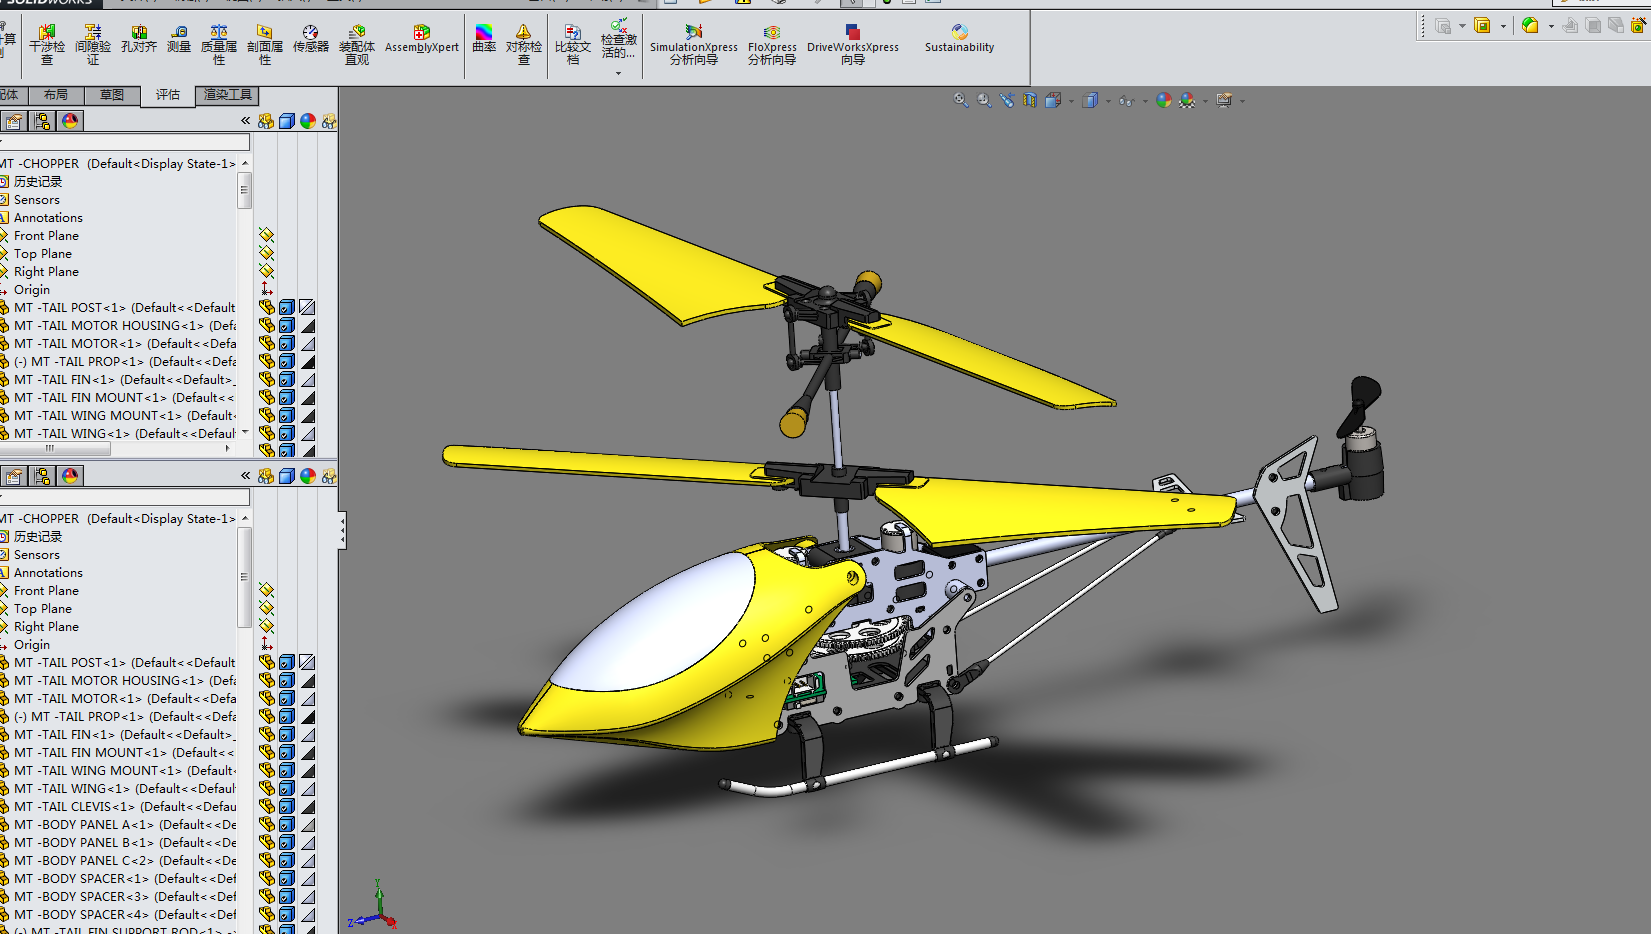The width and height of the screenshot is (1651, 934).
Task: Click the top tree vertical scrollbar thumb
Action: [x=244, y=190]
